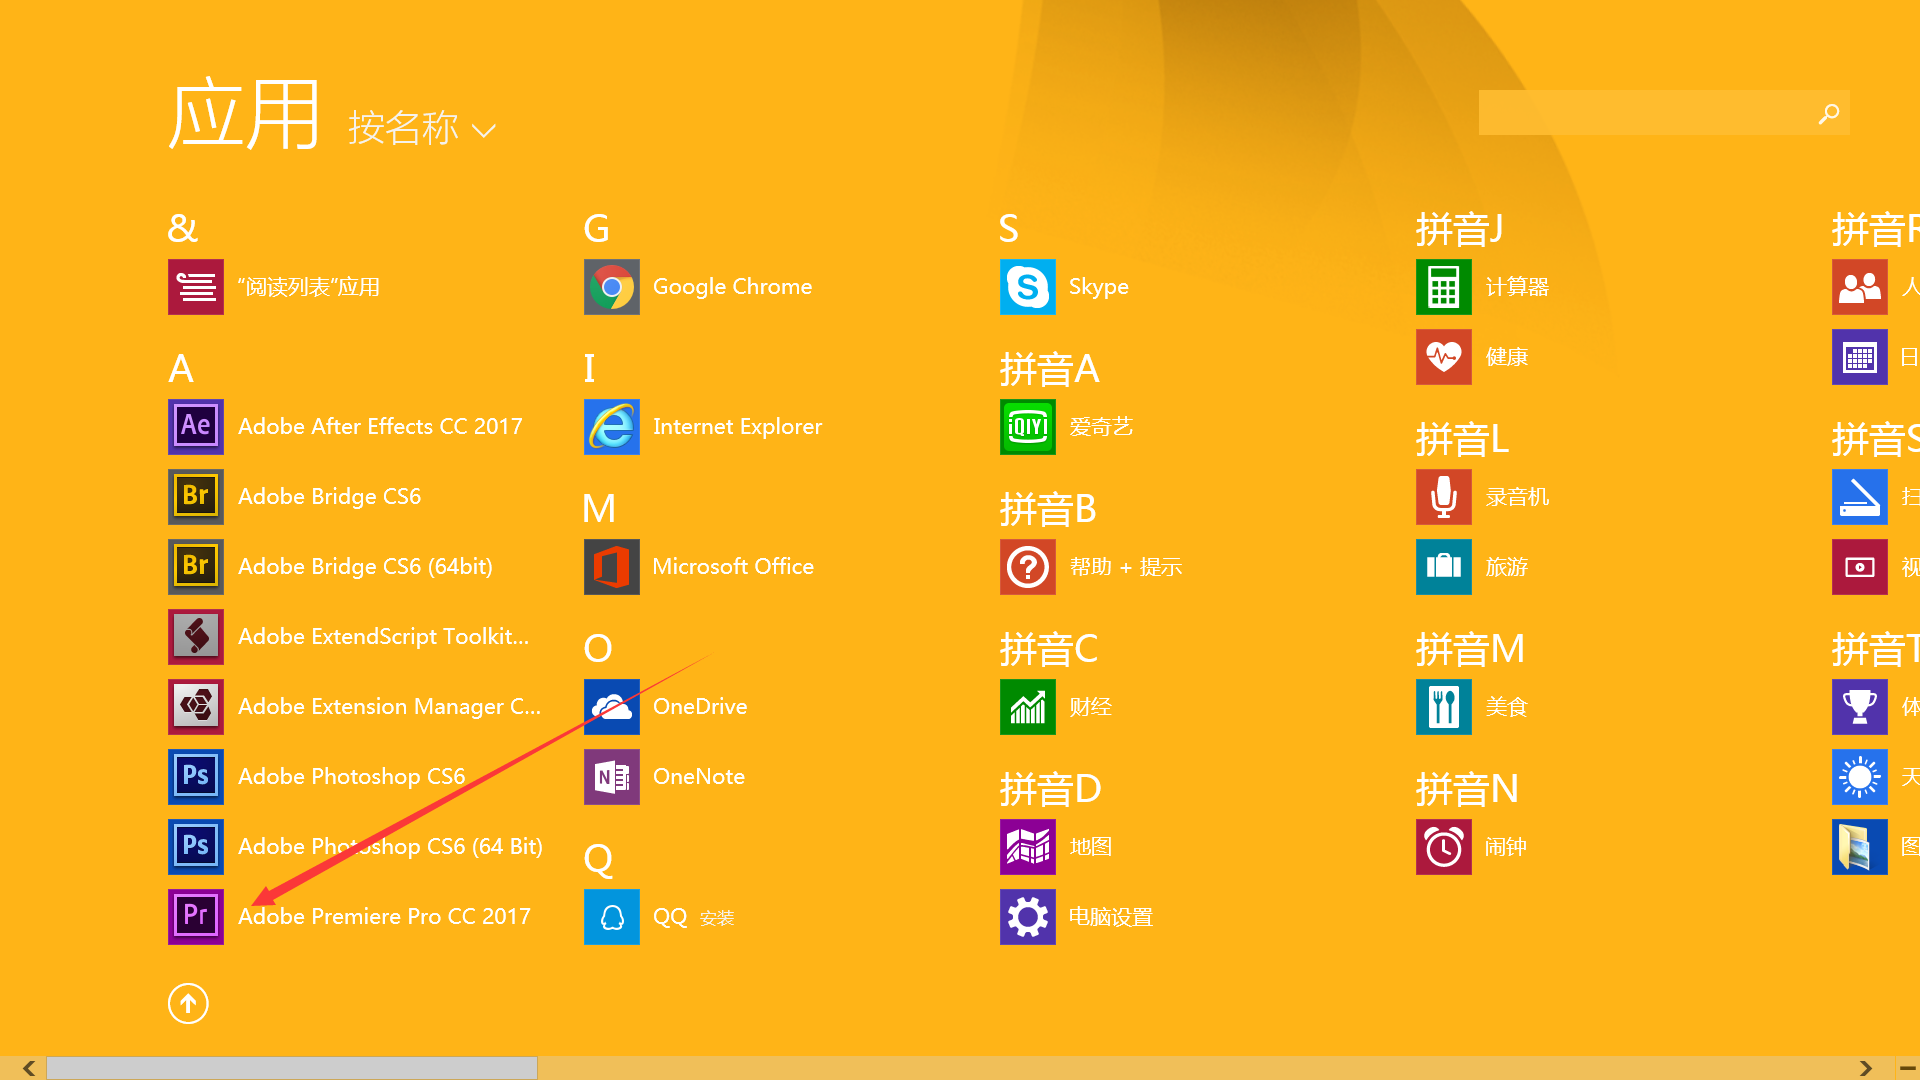
Task: Click the 拼音M group header
Action: (x=1470, y=649)
